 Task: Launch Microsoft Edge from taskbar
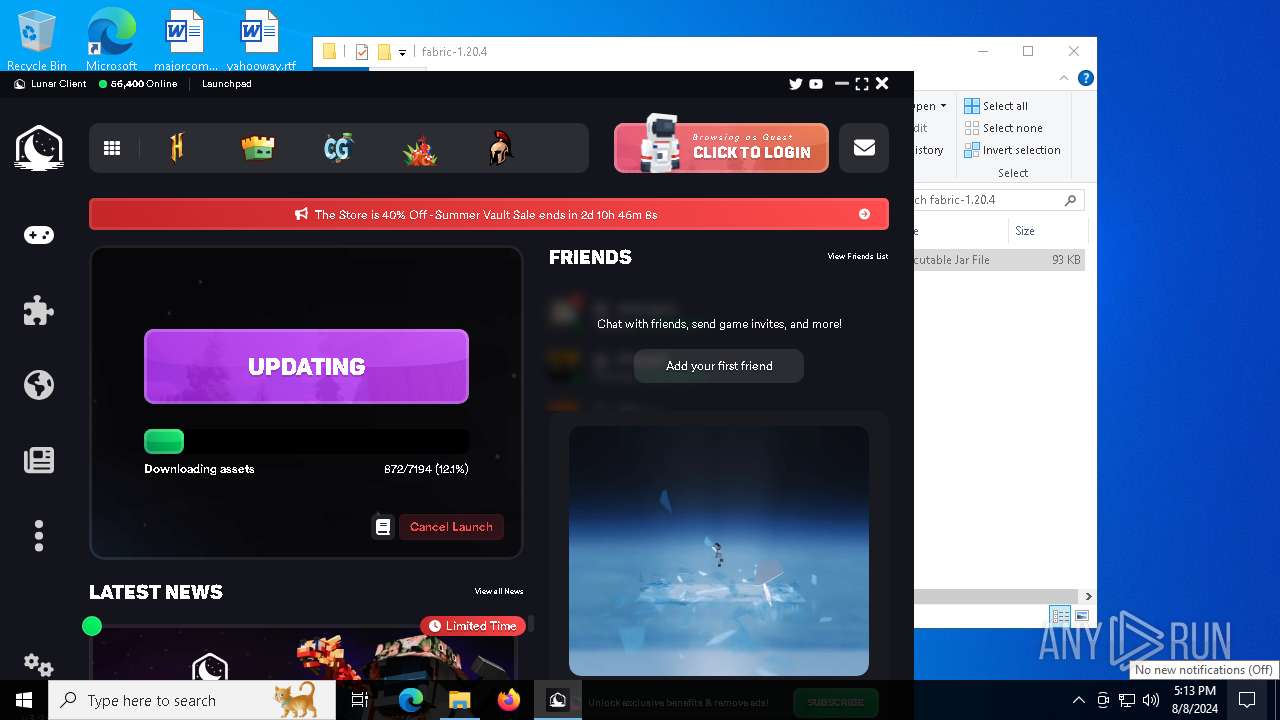[411, 700]
